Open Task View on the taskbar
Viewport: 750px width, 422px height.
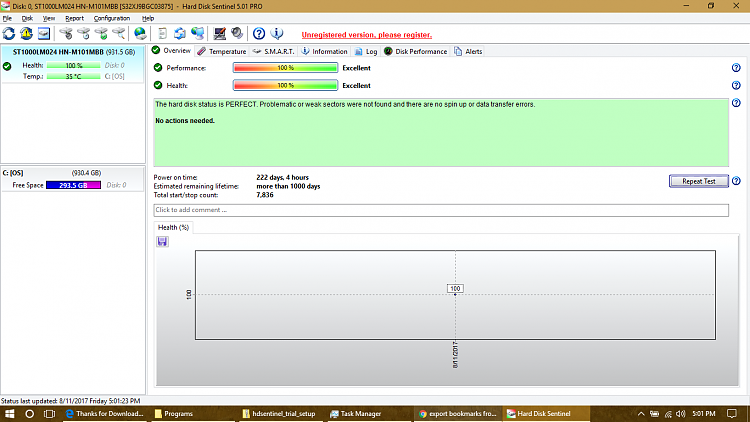[x=49, y=414]
